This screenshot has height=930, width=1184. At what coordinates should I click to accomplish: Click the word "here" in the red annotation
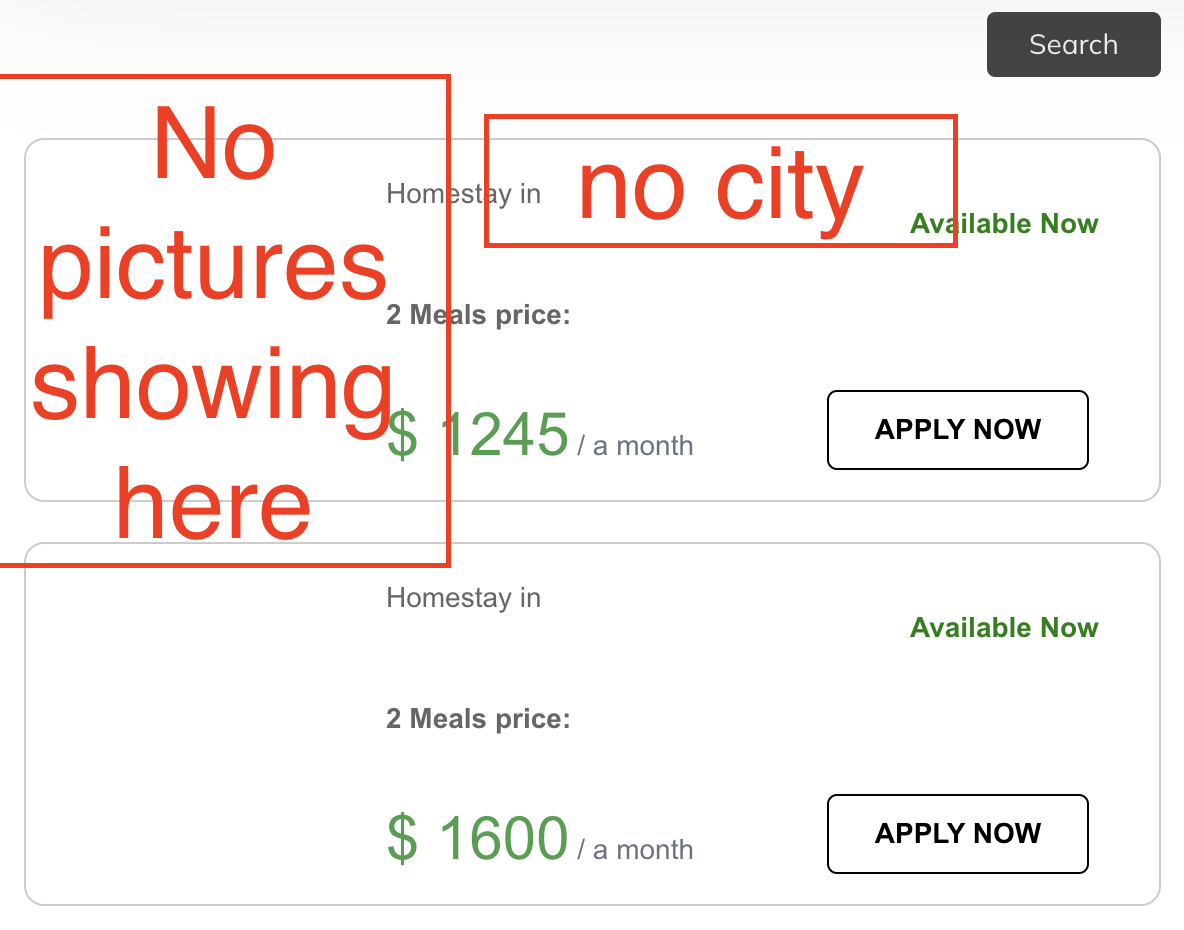click(x=213, y=504)
